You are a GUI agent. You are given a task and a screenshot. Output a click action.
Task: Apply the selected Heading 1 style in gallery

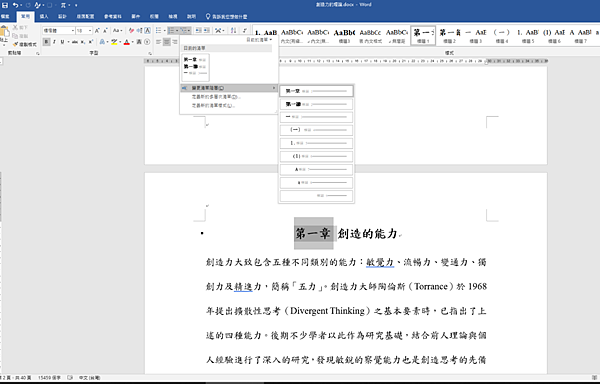tap(423, 36)
